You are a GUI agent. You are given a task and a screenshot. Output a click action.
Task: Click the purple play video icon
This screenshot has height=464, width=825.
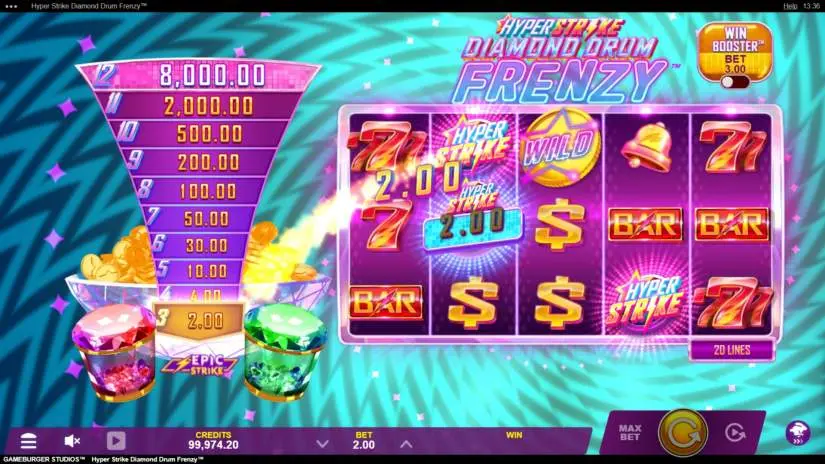(x=116, y=441)
